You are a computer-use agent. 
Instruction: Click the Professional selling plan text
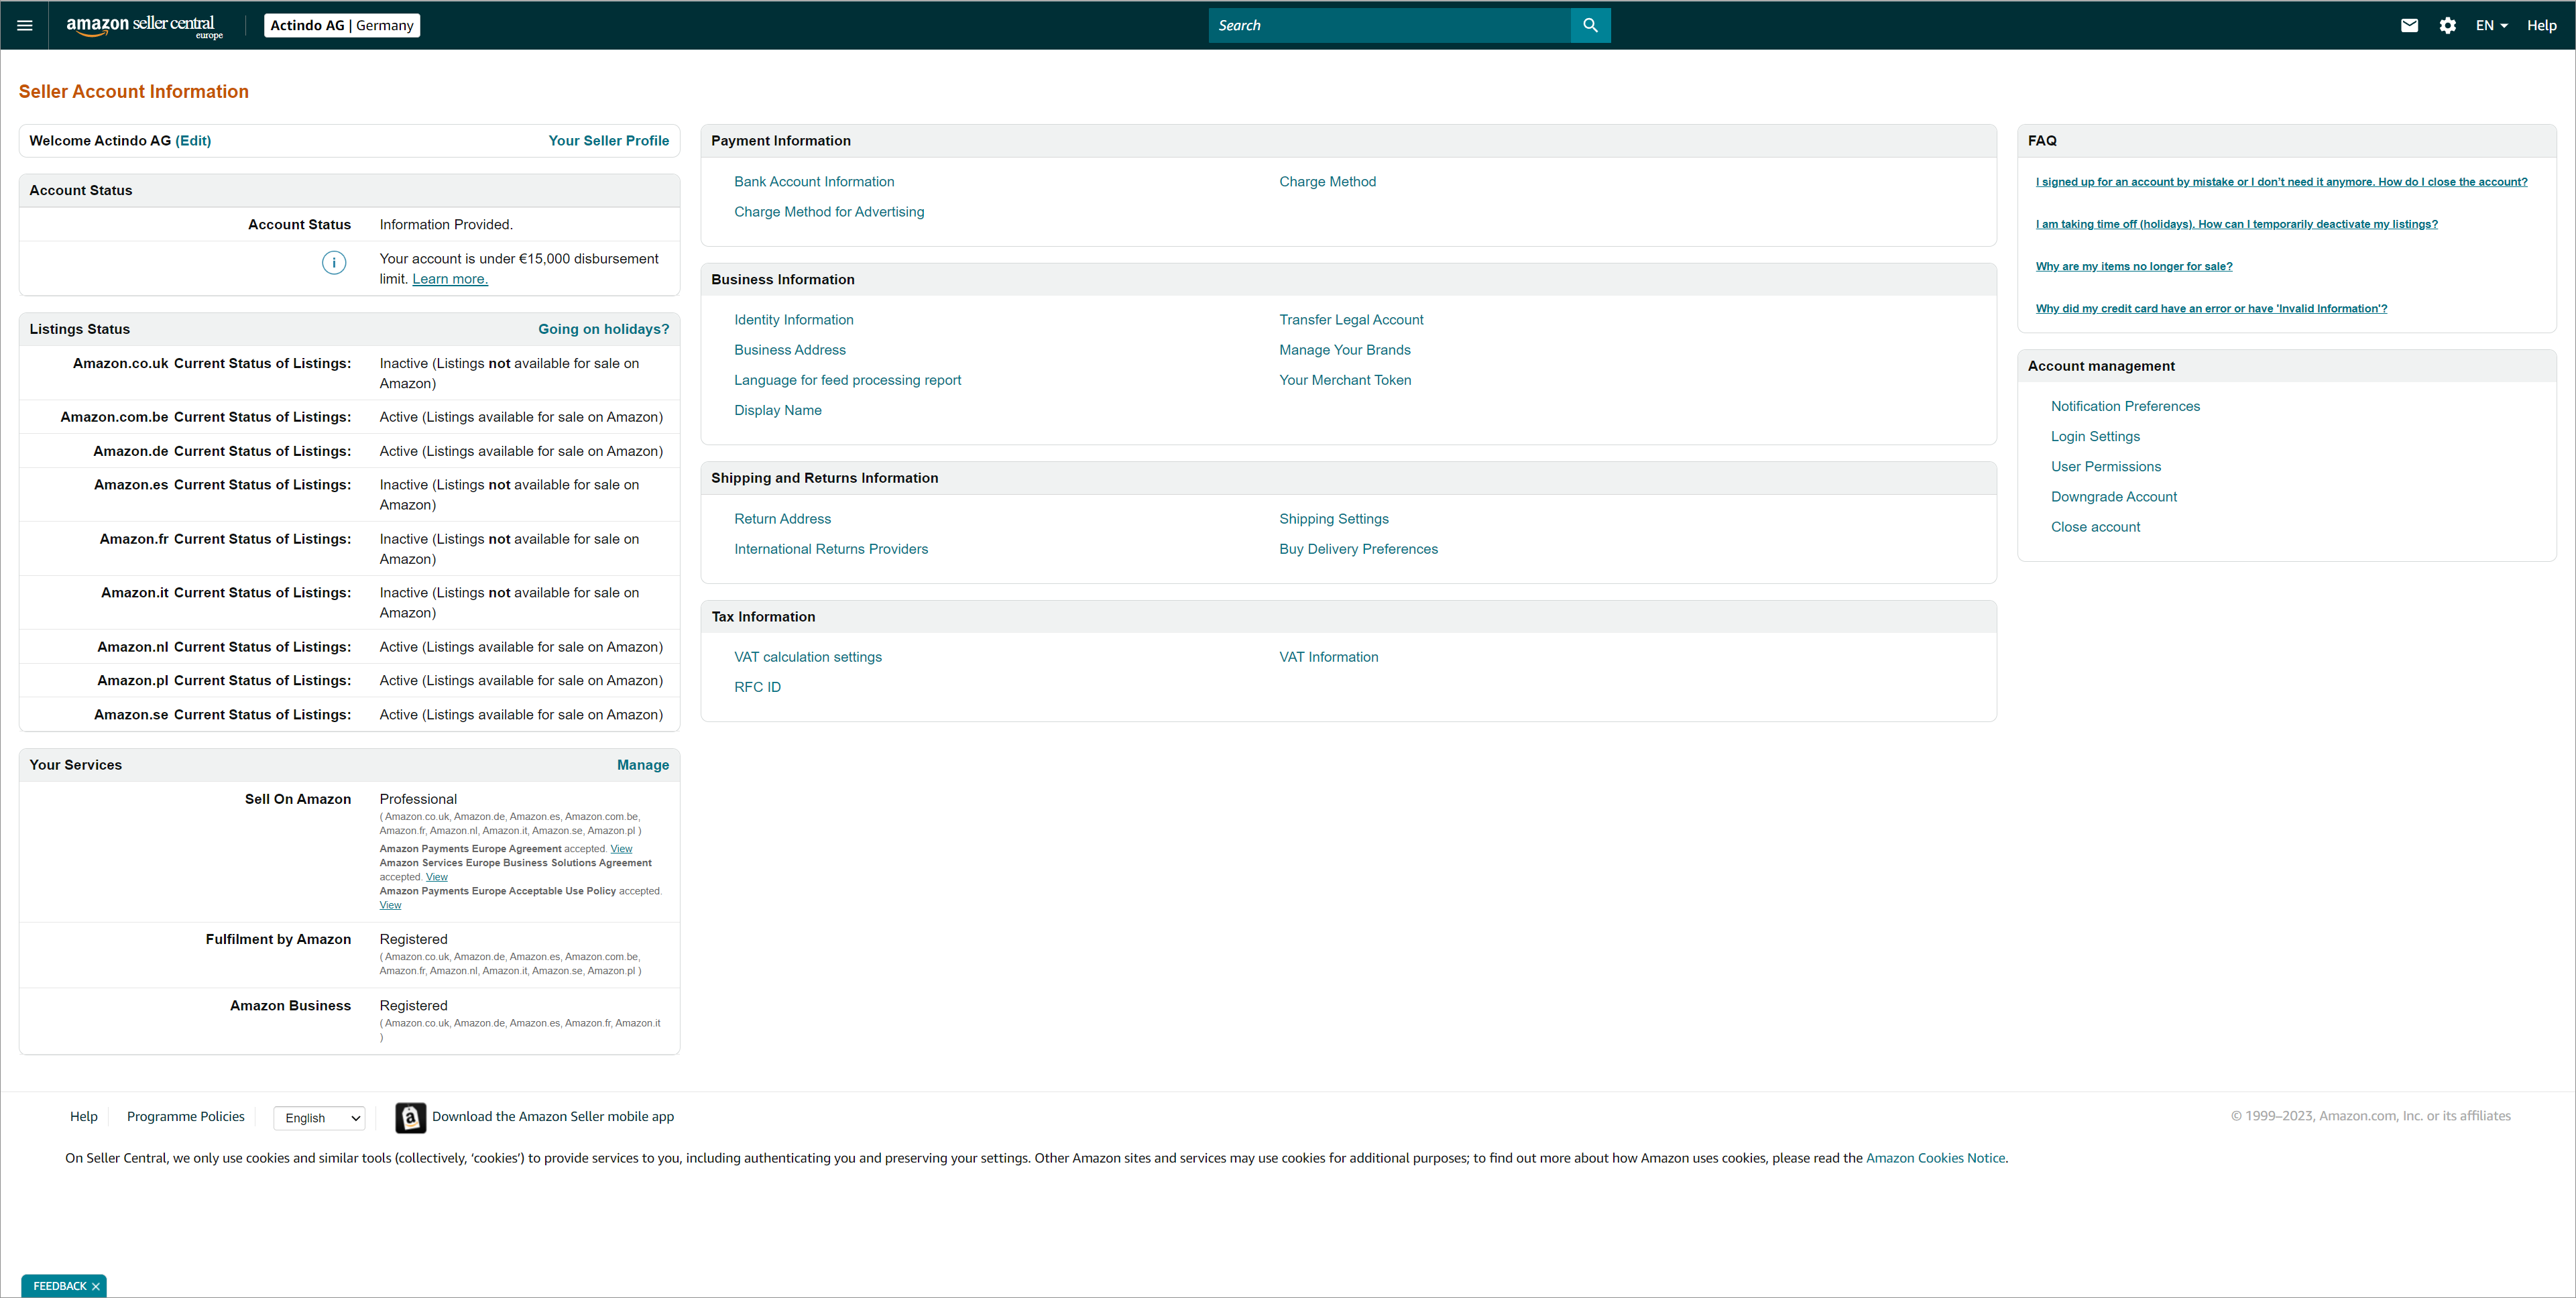click(418, 799)
